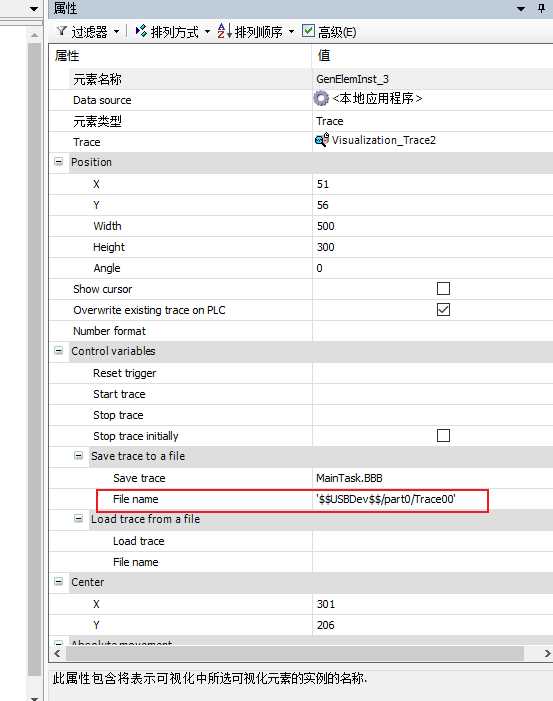553x701 pixels.
Task: Click left panel vertical scrollbar up arrow
Action: click(x=34, y=34)
